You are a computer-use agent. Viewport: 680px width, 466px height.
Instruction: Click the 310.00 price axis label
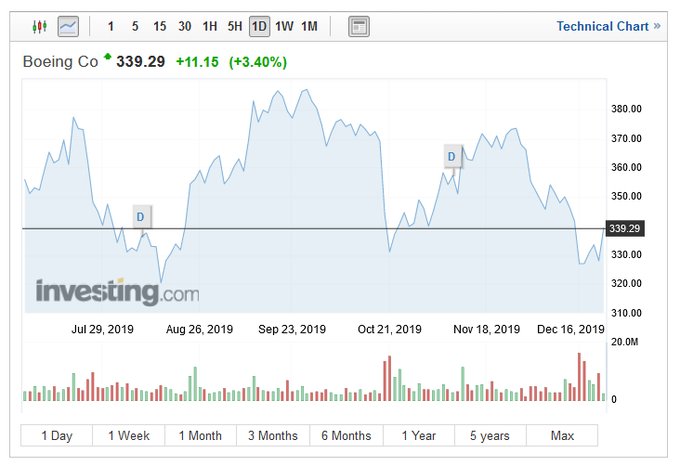pyautogui.click(x=626, y=313)
